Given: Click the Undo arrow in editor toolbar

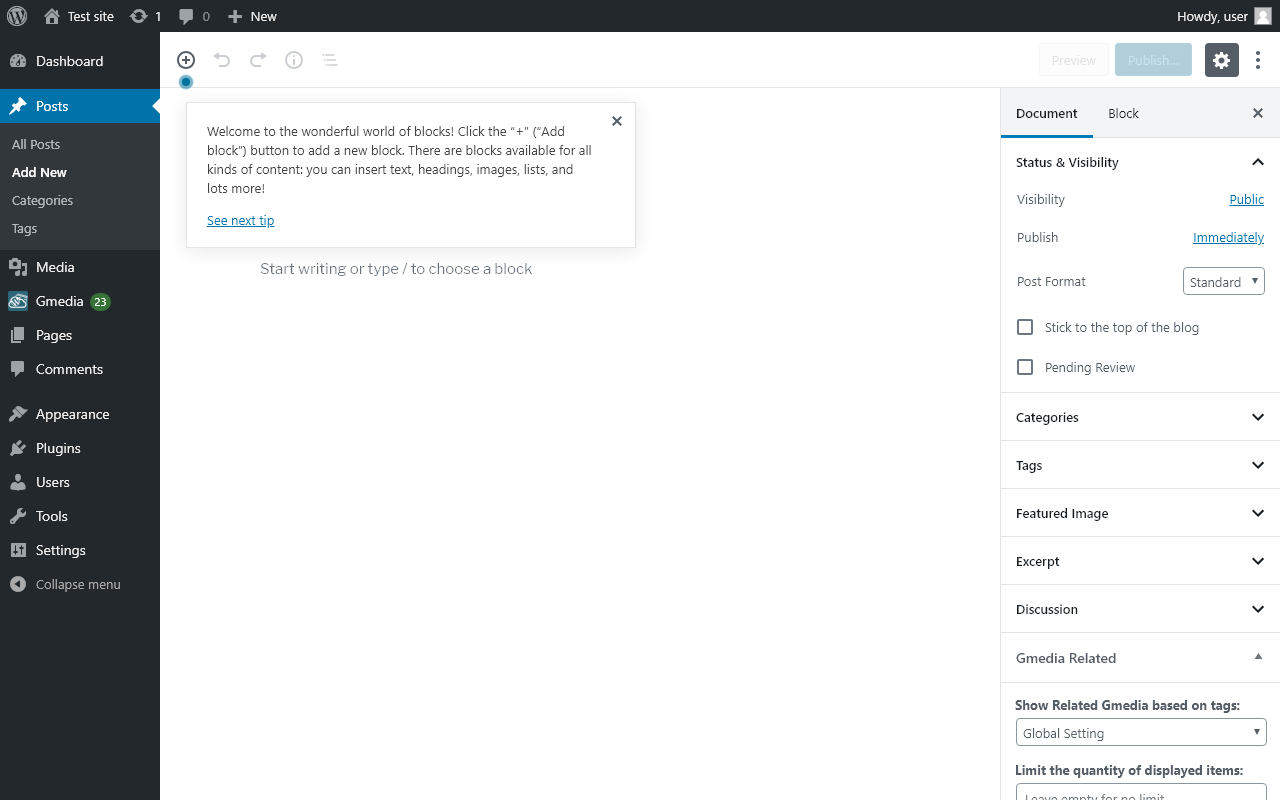Looking at the screenshot, I should [222, 60].
